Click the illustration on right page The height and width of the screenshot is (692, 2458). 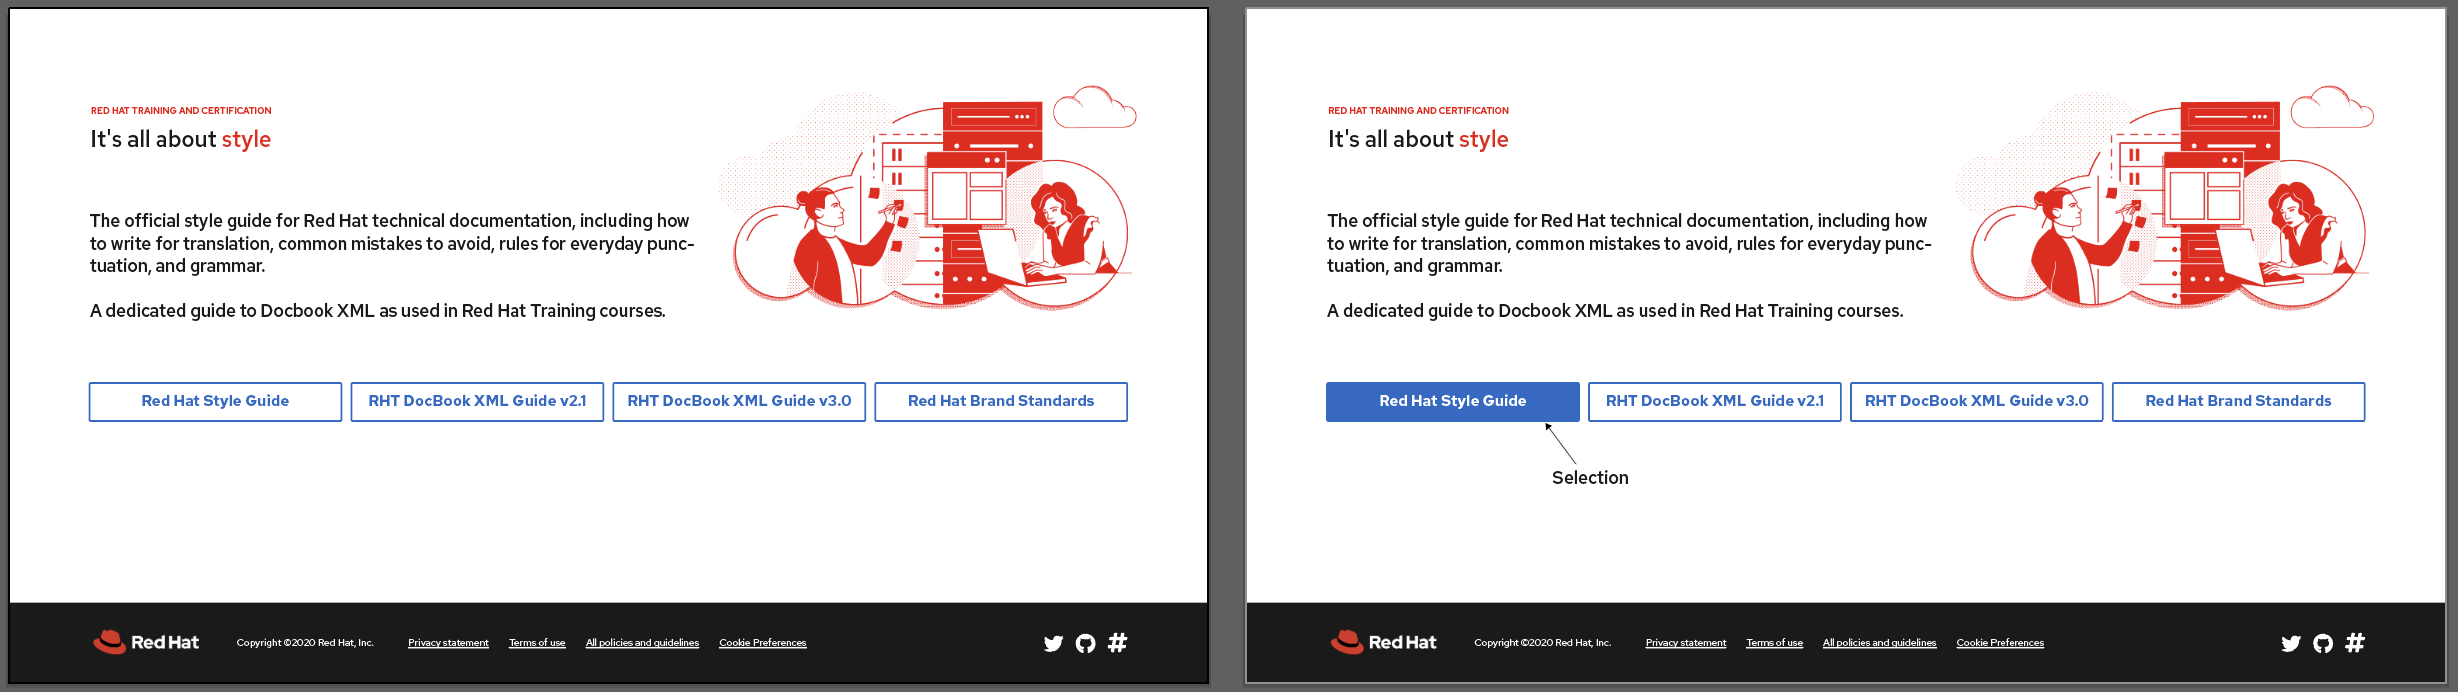pyautogui.click(x=2167, y=198)
